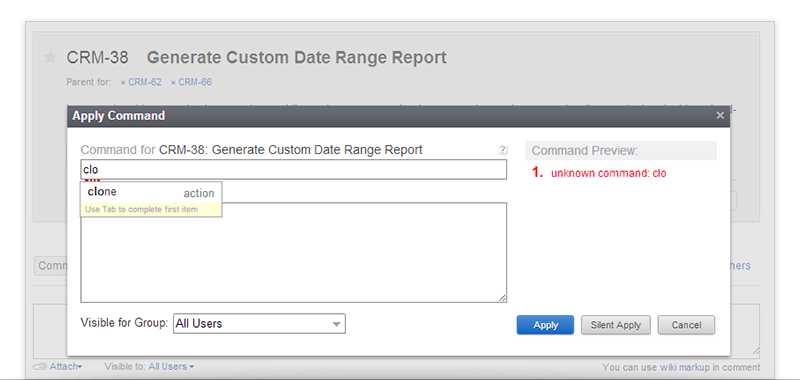The width and height of the screenshot is (800, 380).
Task: Click the issue title Generate Custom Date Range Report
Action: click(x=296, y=58)
